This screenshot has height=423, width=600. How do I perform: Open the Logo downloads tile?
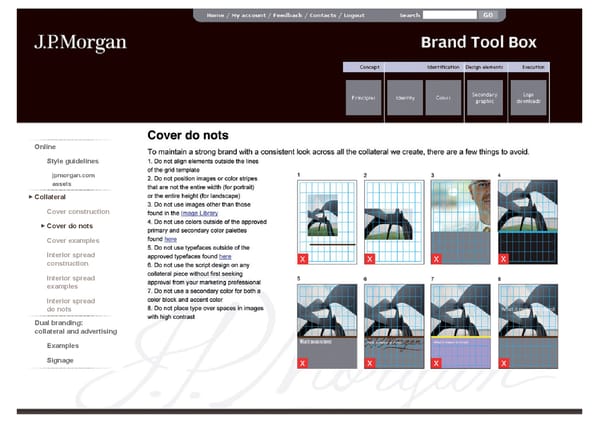pos(528,98)
